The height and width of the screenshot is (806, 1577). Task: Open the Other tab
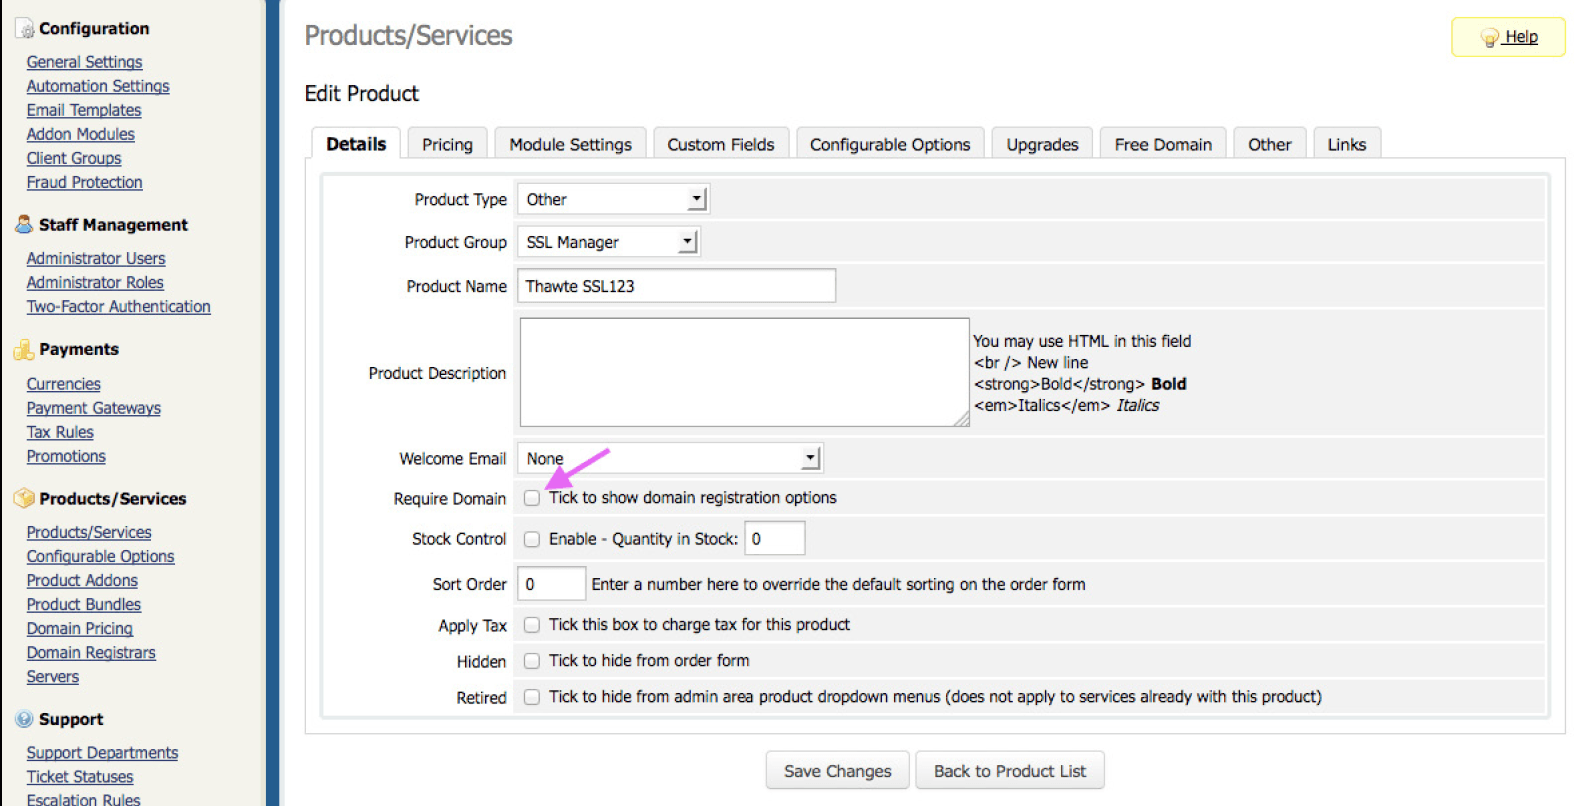click(x=1269, y=144)
